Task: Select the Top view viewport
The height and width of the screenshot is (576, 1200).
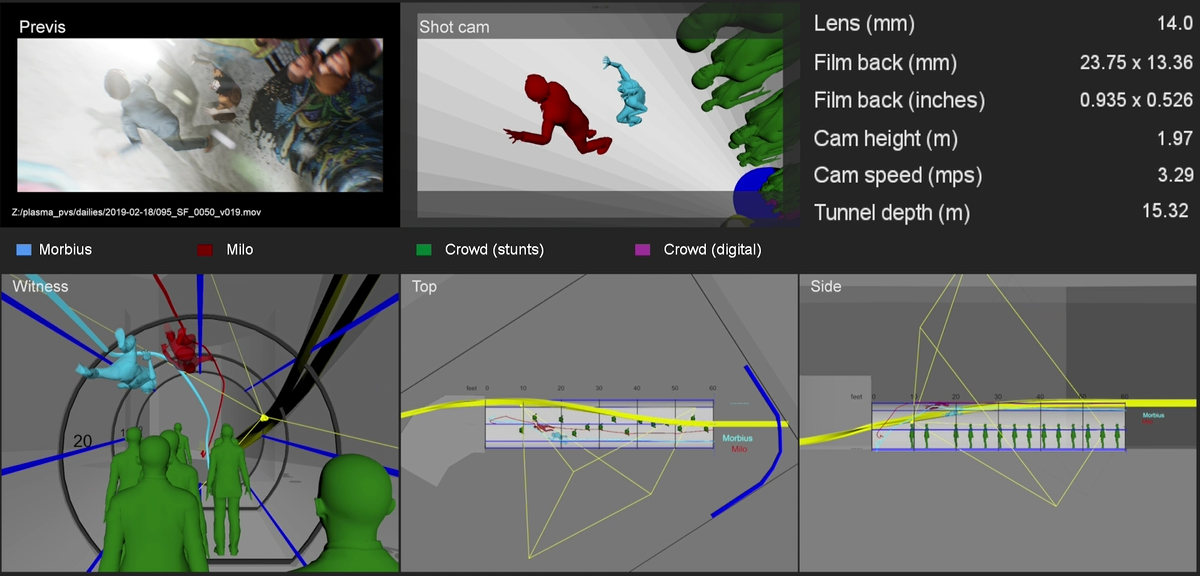Action: (599, 423)
